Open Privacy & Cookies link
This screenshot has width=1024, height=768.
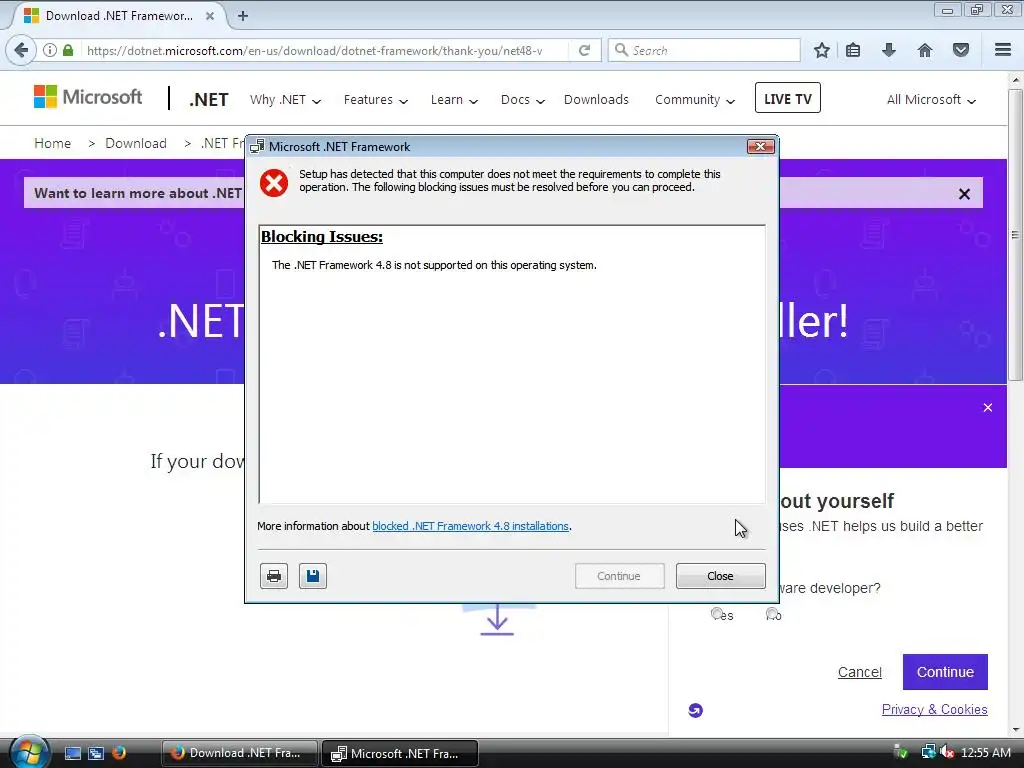(934, 709)
